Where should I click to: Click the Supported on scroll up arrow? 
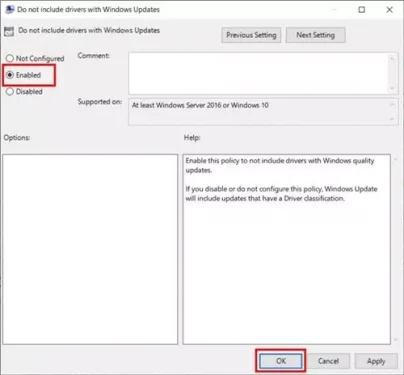pyautogui.click(x=392, y=105)
